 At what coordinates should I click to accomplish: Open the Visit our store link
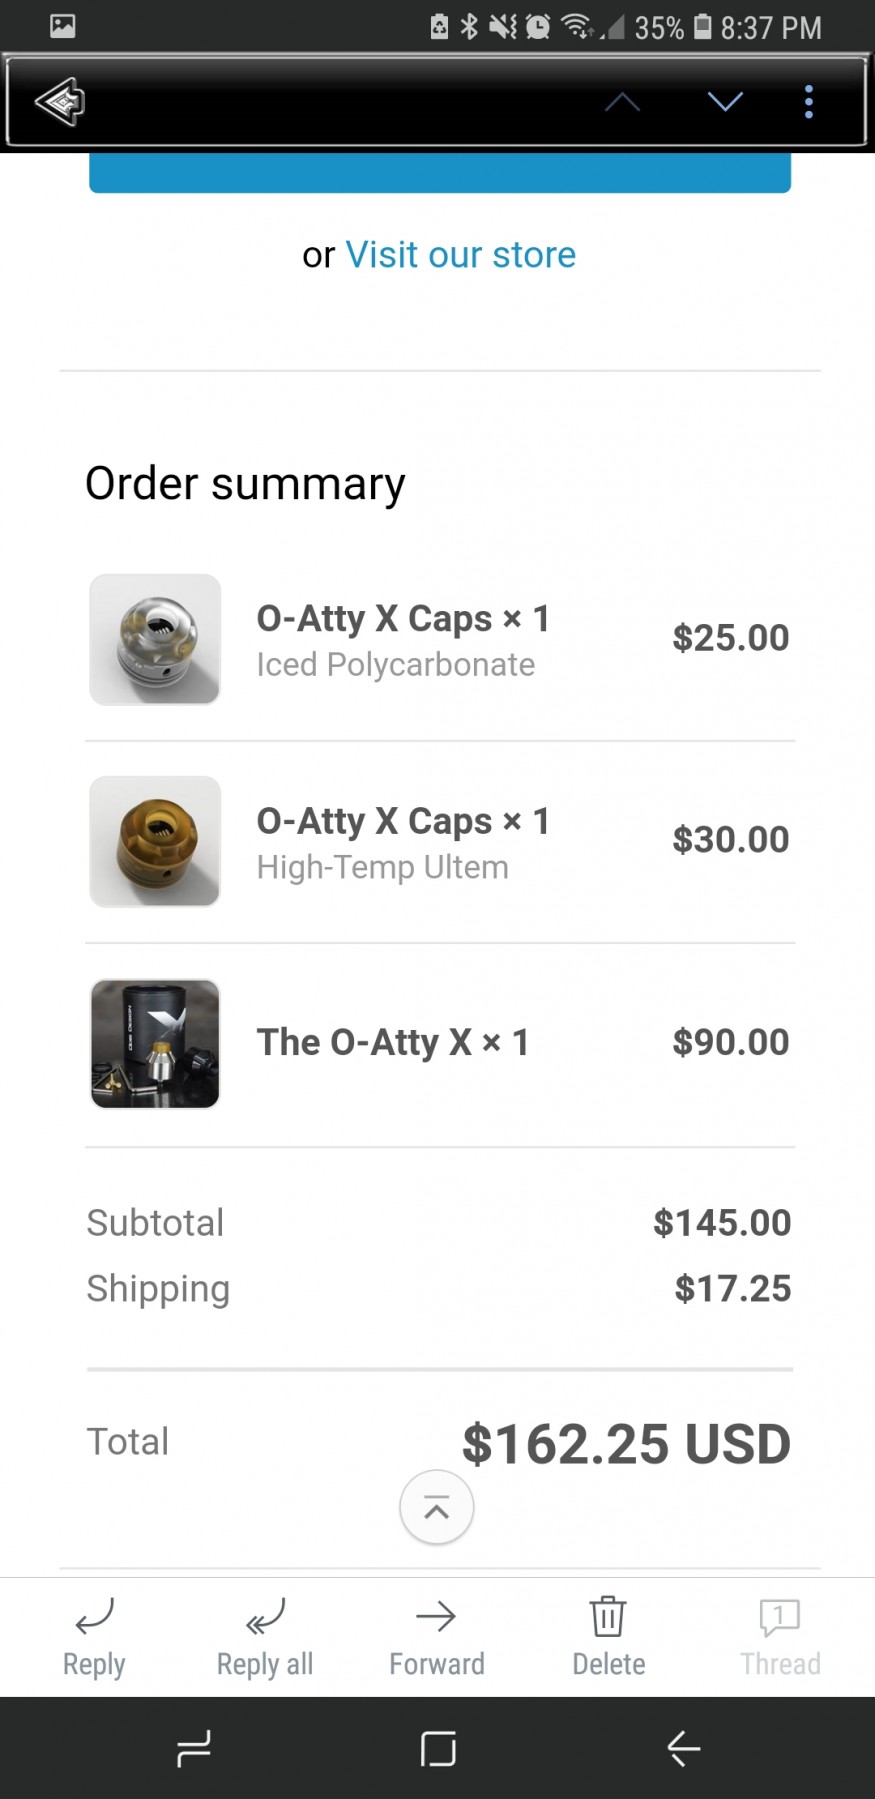point(460,255)
